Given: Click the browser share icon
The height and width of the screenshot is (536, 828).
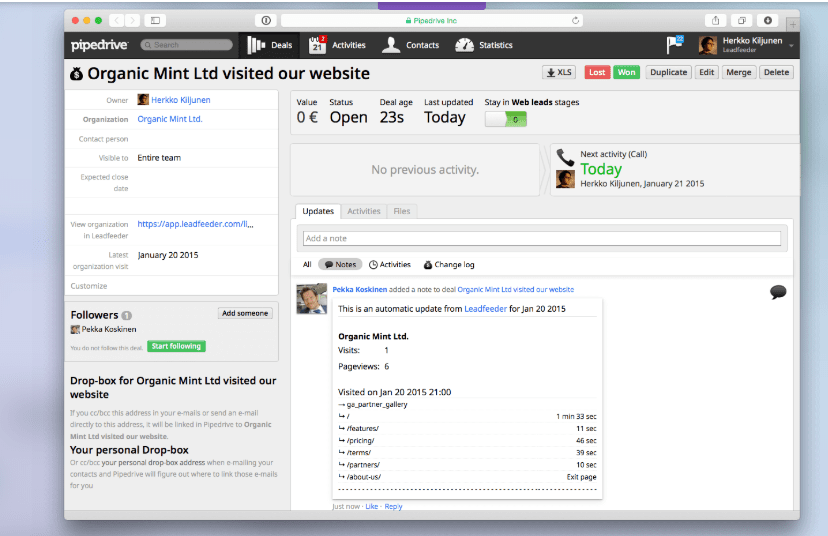Looking at the screenshot, I should tap(716, 21).
